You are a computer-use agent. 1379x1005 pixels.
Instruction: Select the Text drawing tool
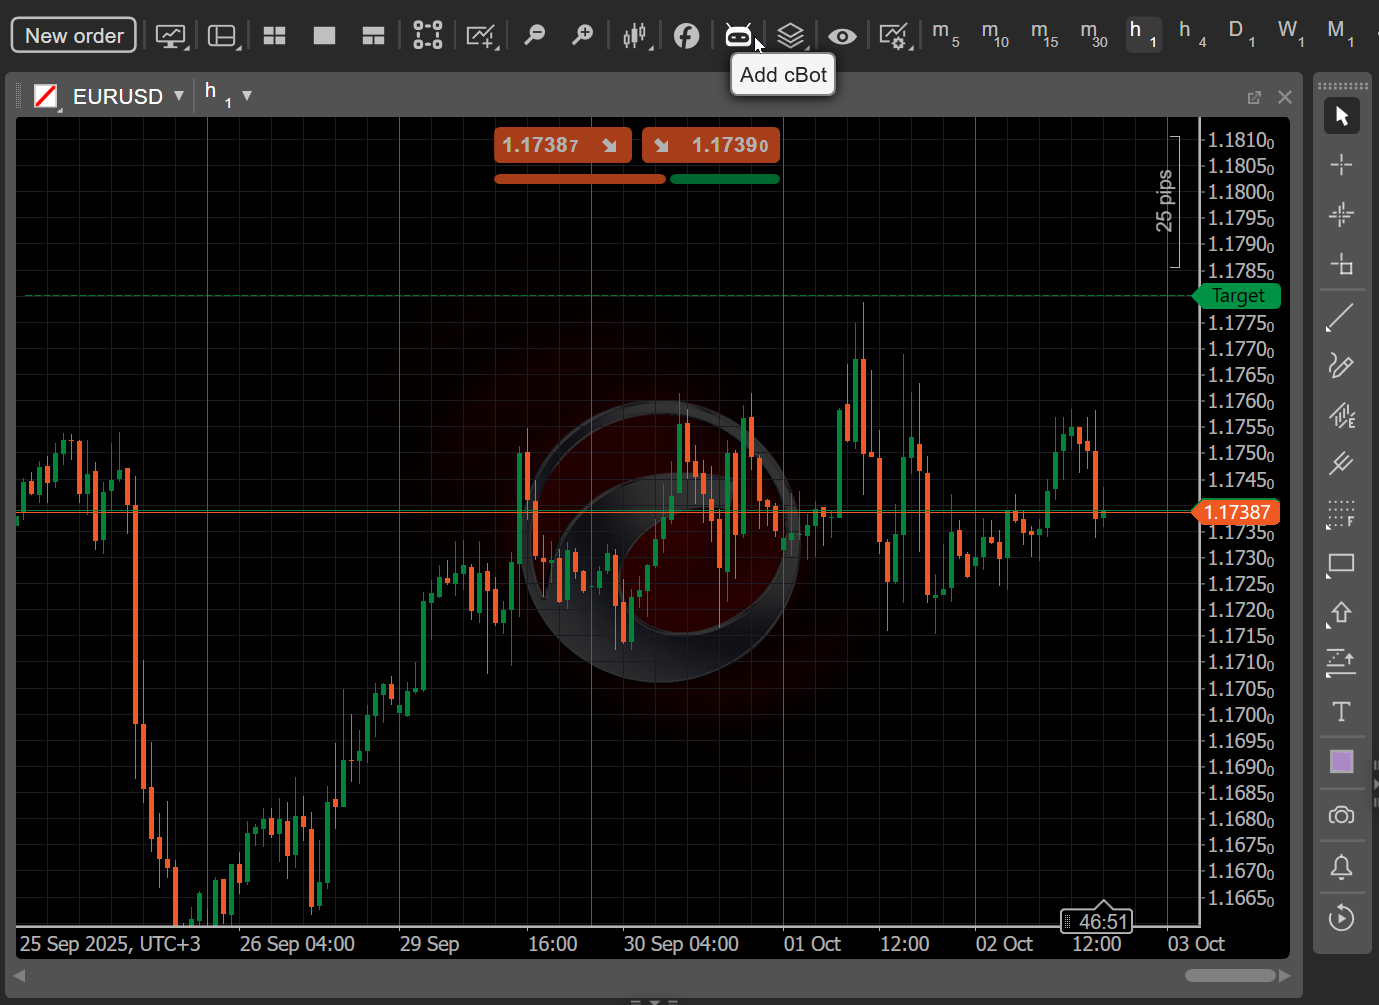pos(1342,712)
